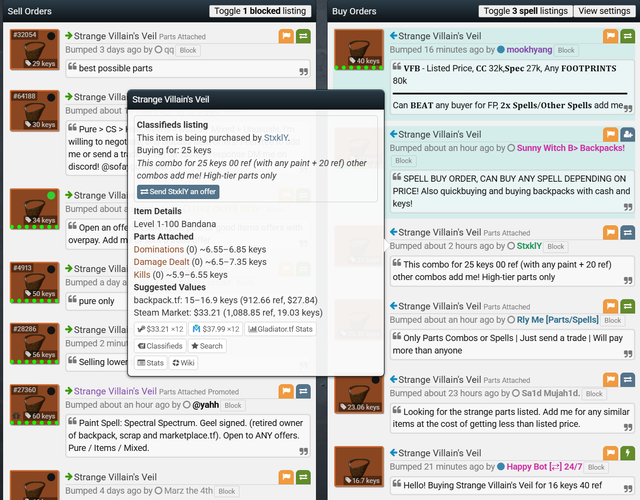Image resolution: width=640 pixels, height=500 pixels.
Task: Click StxklY link in Classifieds listing popup
Action: (276, 138)
